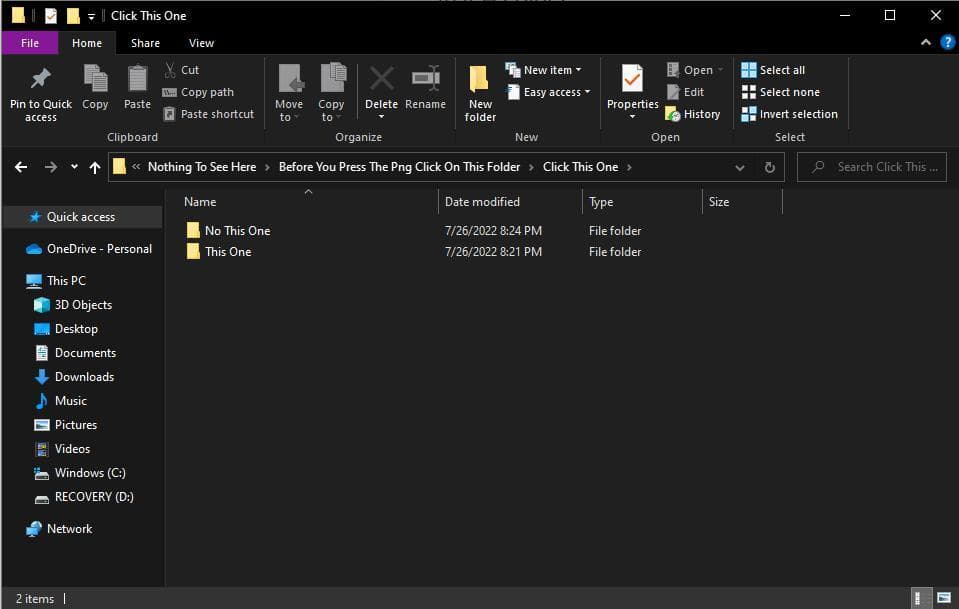Click Nothing To See Here breadcrumb
This screenshot has width=959, height=609.
202,167
